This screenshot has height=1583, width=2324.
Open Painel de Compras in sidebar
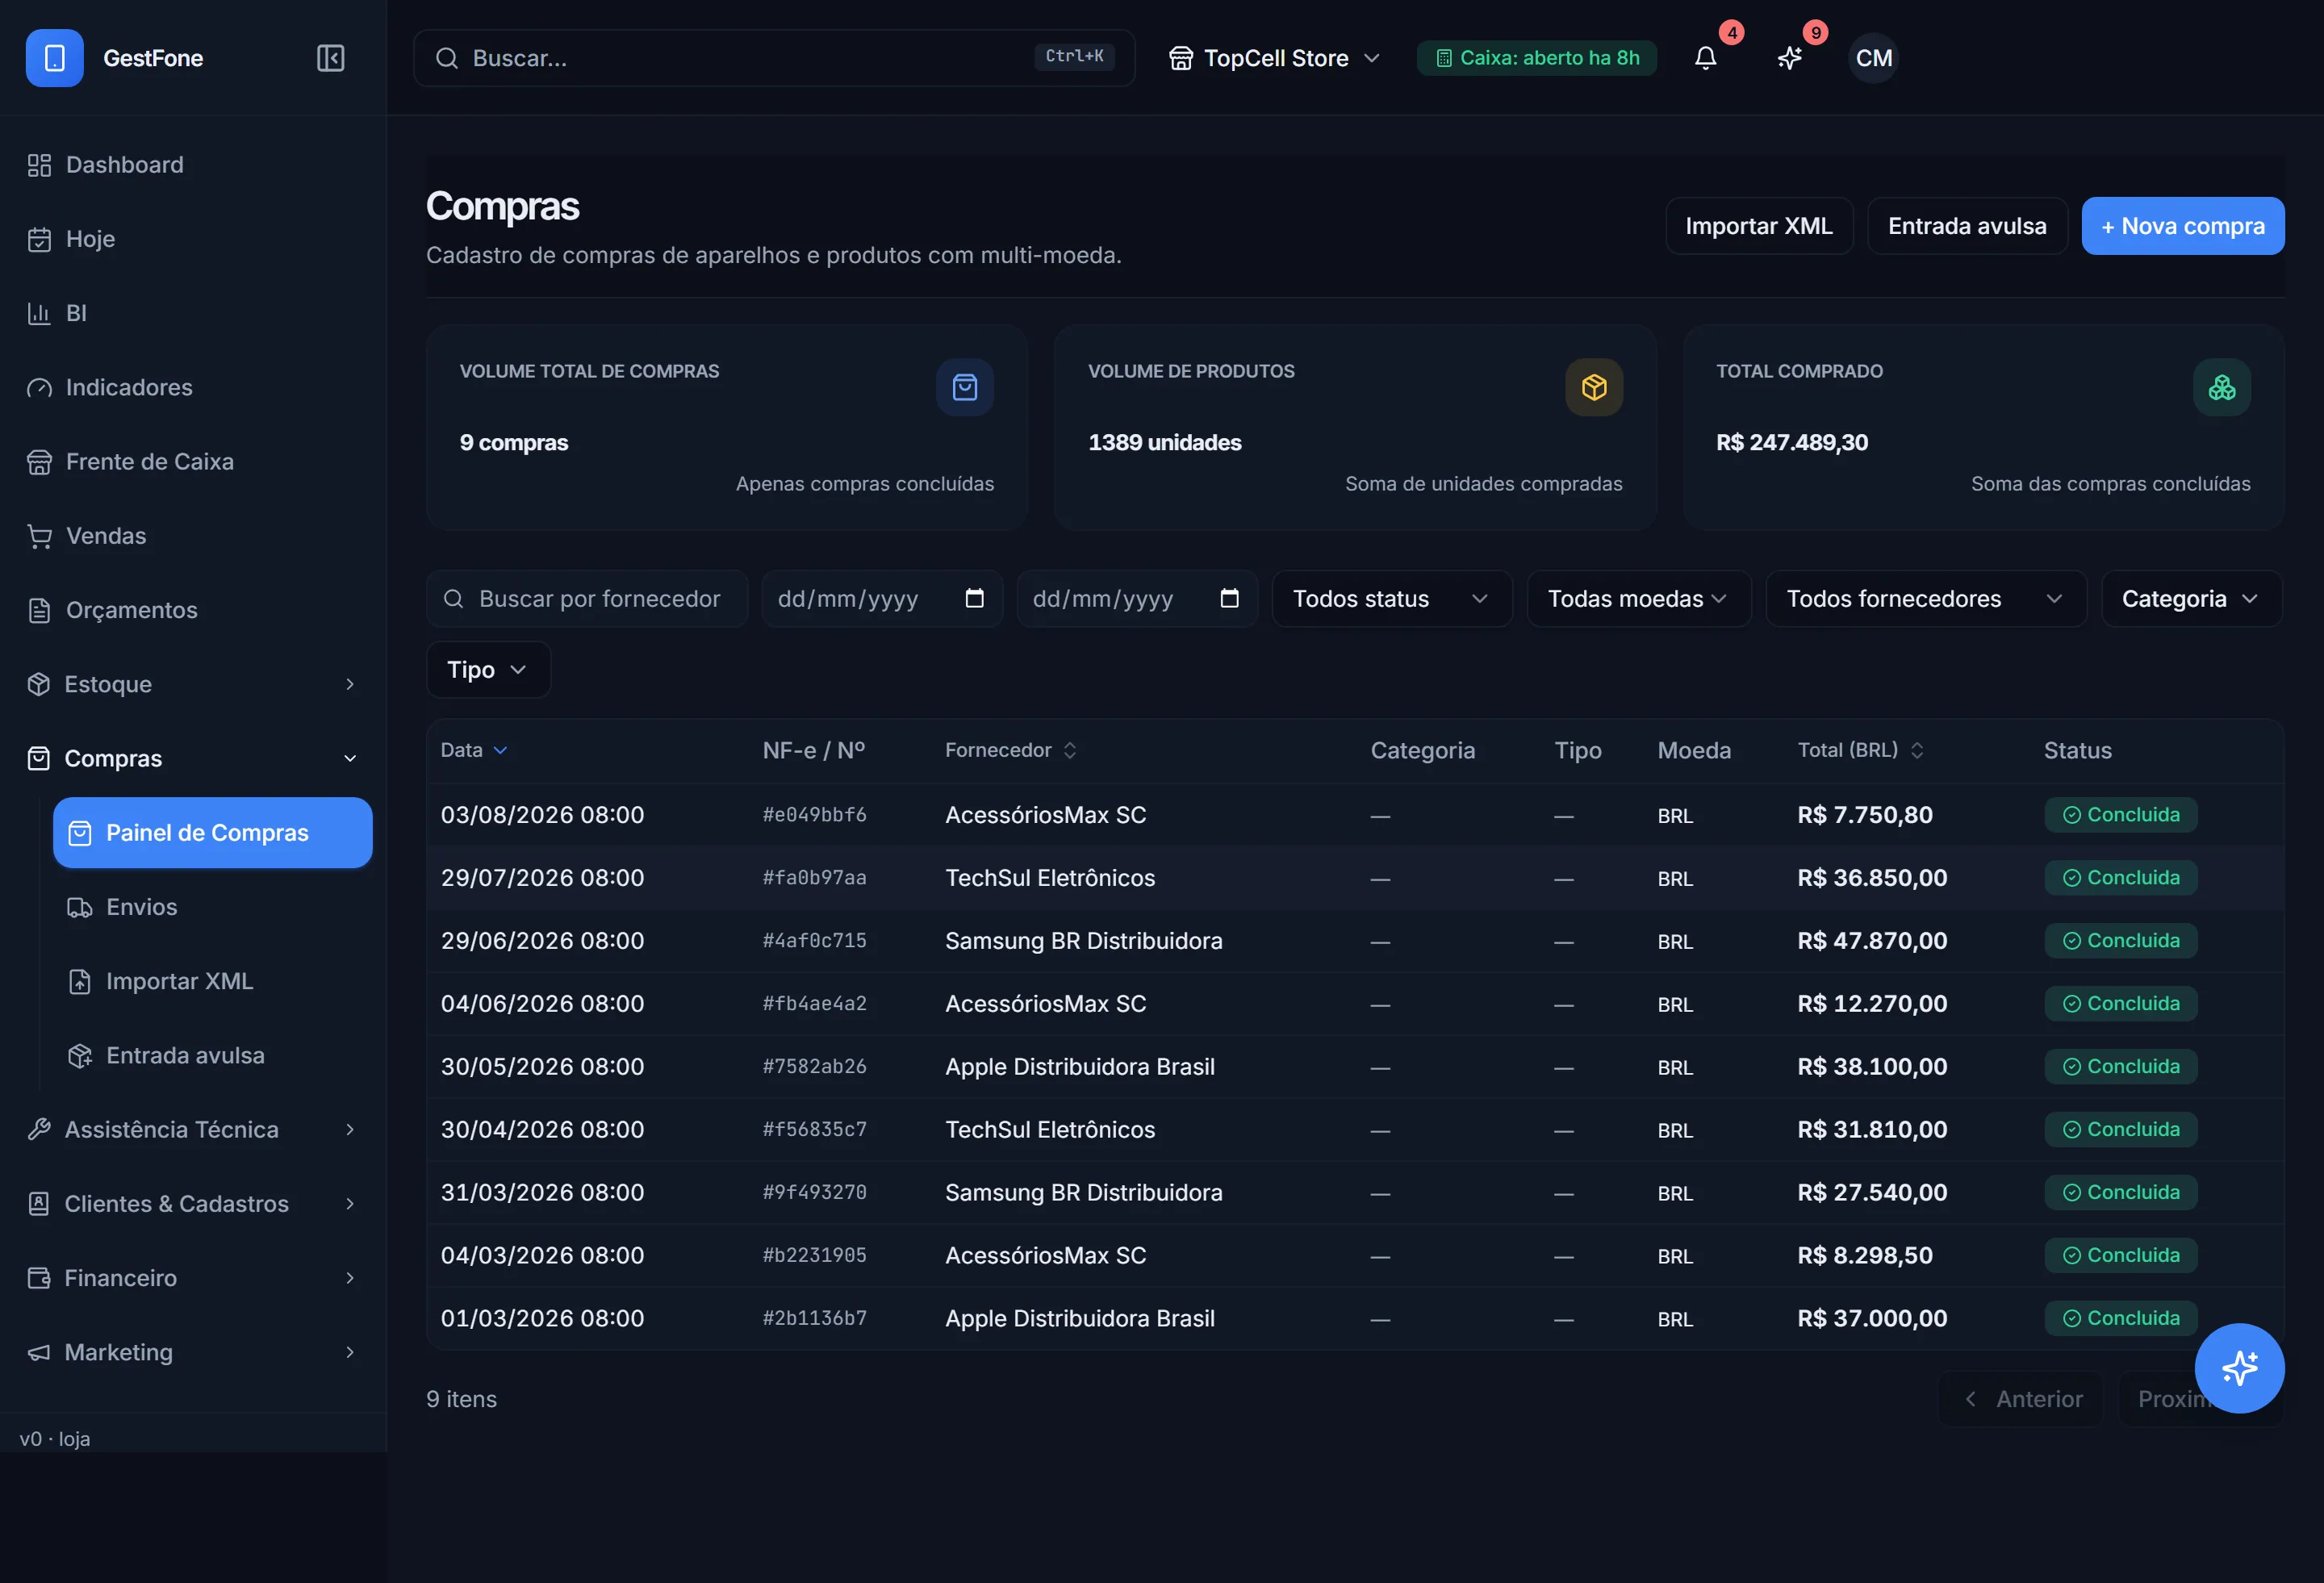click(213, 833)
